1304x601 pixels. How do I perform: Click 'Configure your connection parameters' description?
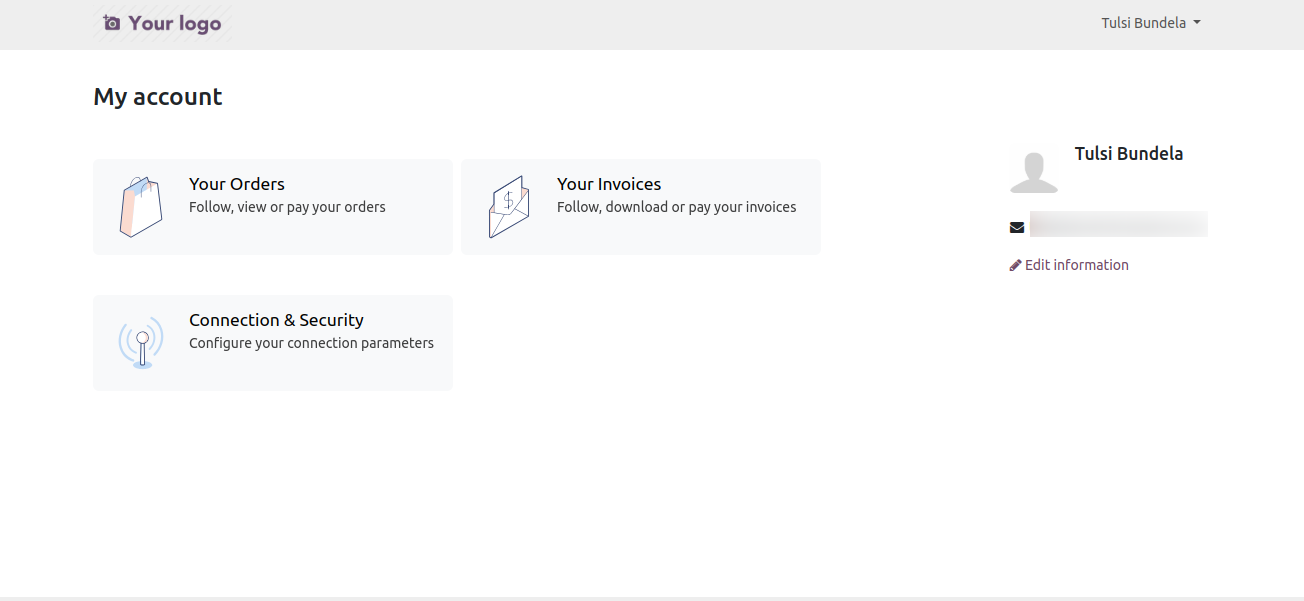tap(311, 343)
